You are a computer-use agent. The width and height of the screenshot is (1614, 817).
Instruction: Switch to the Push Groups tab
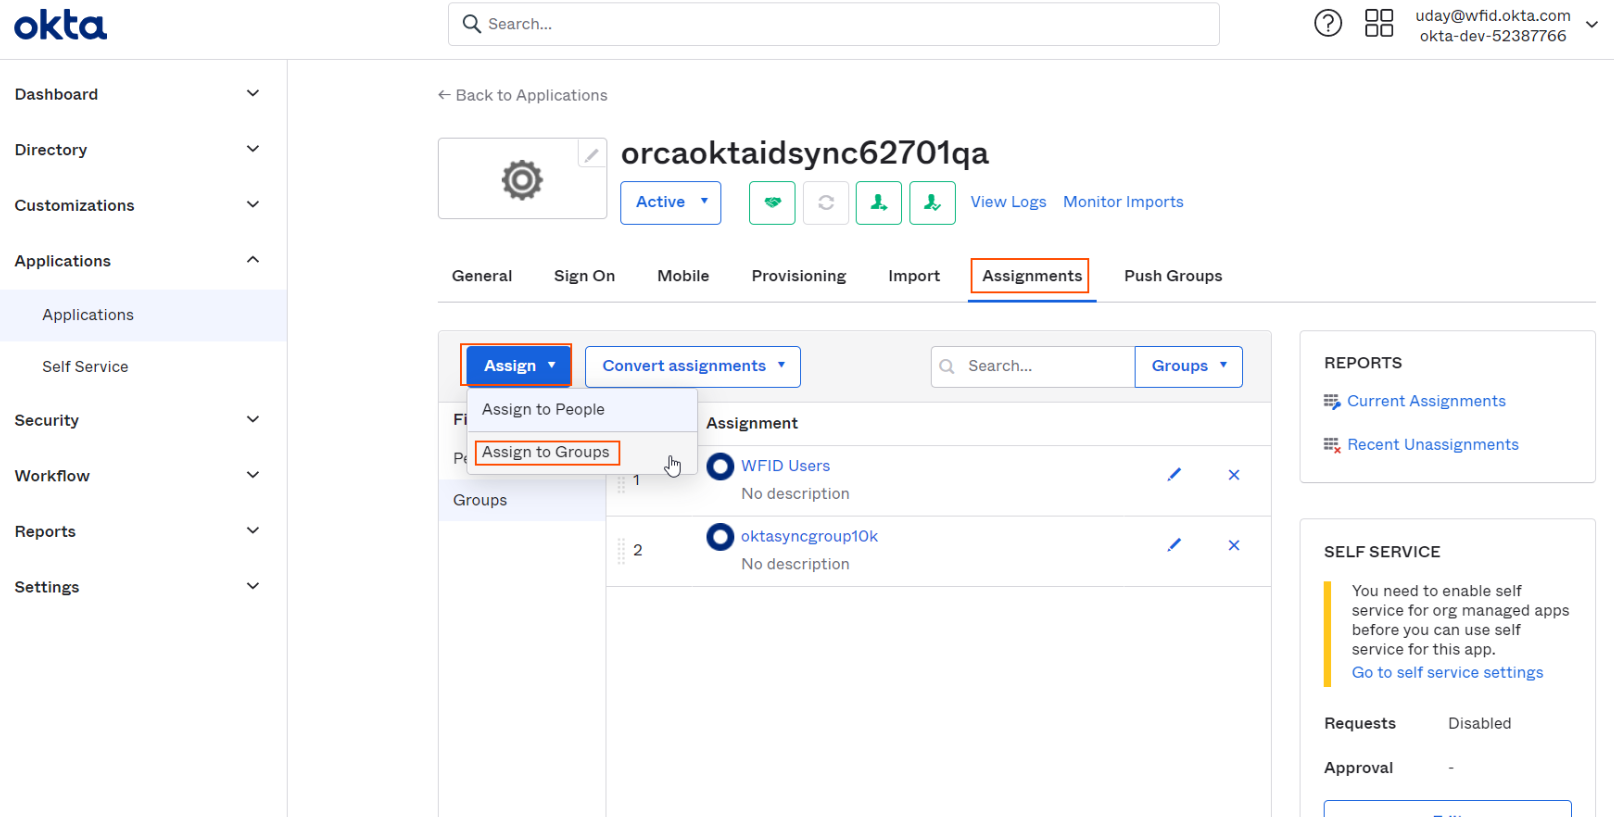[1173, 276]
